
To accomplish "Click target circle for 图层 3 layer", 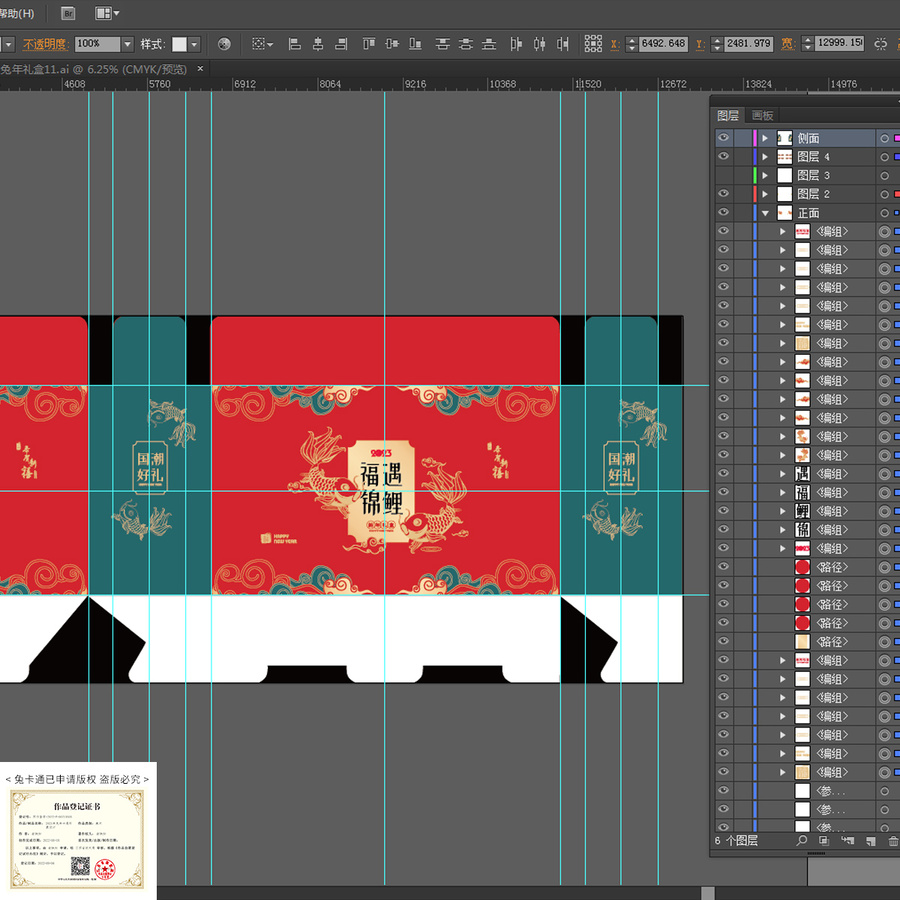I will click(x=885, y=176).
